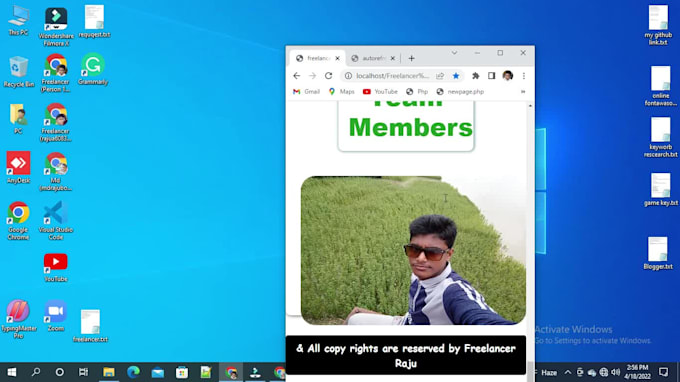Open Mail app from taskbar
The height and width of the screenshot is (382, 680).
click(158, 372)
